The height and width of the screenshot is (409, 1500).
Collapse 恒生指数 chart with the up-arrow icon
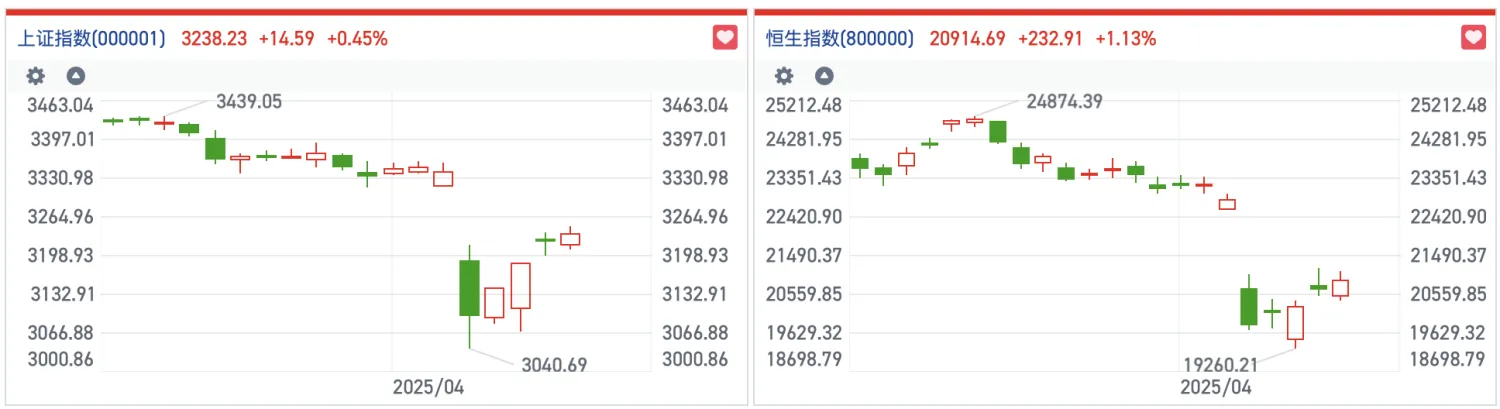824,76
